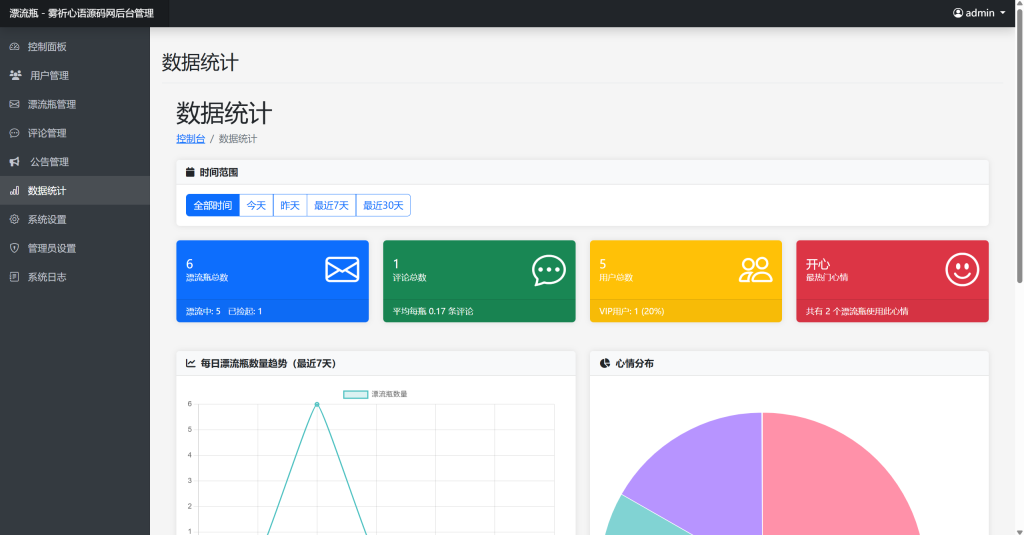Open 公告管理 from sidebar
Viewport: 1024px width, 535px height.
[75, 161]
